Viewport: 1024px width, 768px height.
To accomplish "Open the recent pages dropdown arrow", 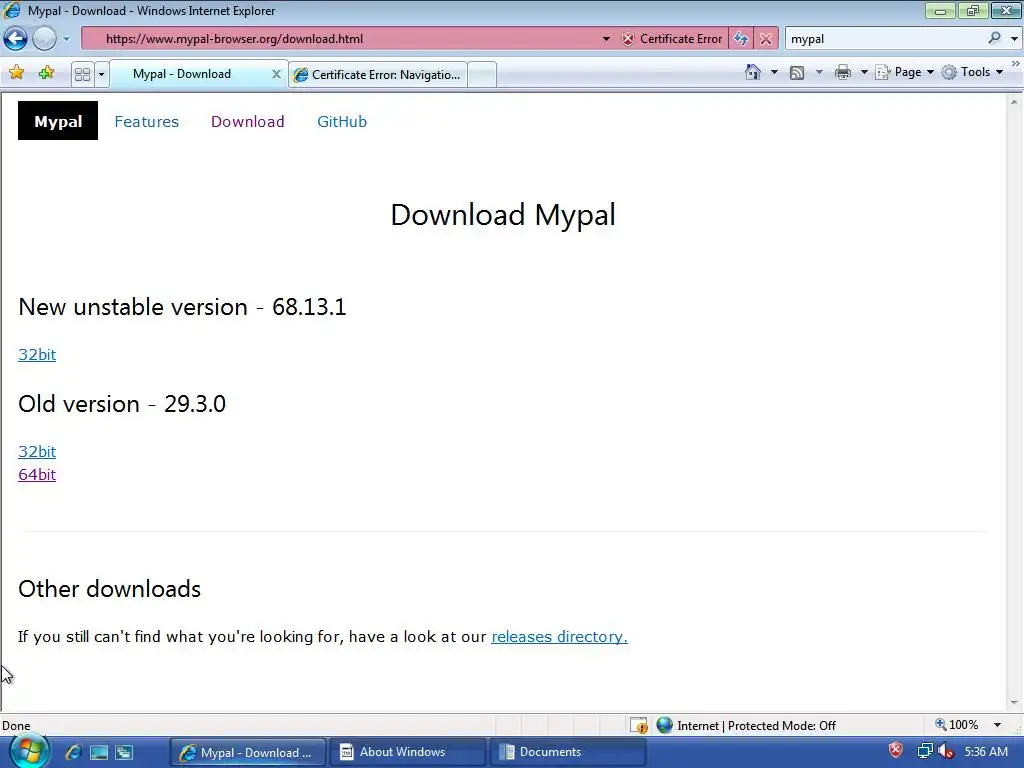I will [66, 39].
